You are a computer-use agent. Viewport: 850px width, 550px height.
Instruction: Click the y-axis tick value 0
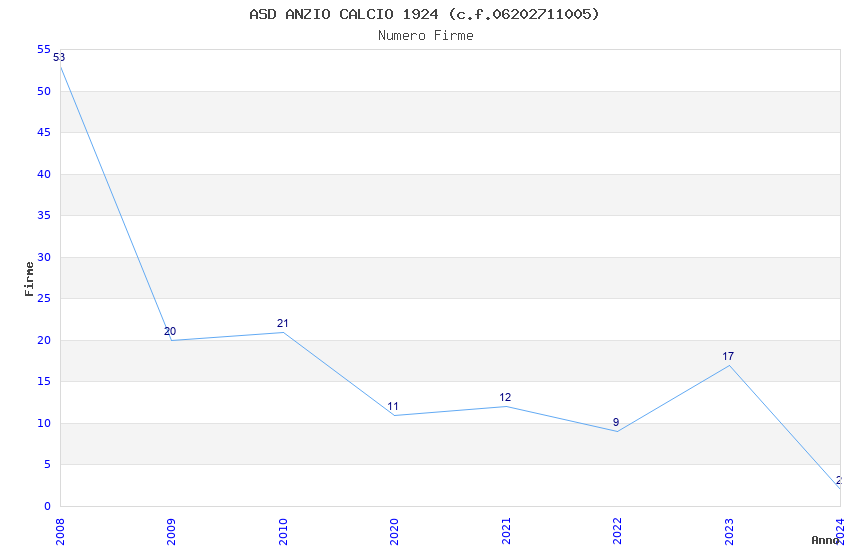click(48, 506)
